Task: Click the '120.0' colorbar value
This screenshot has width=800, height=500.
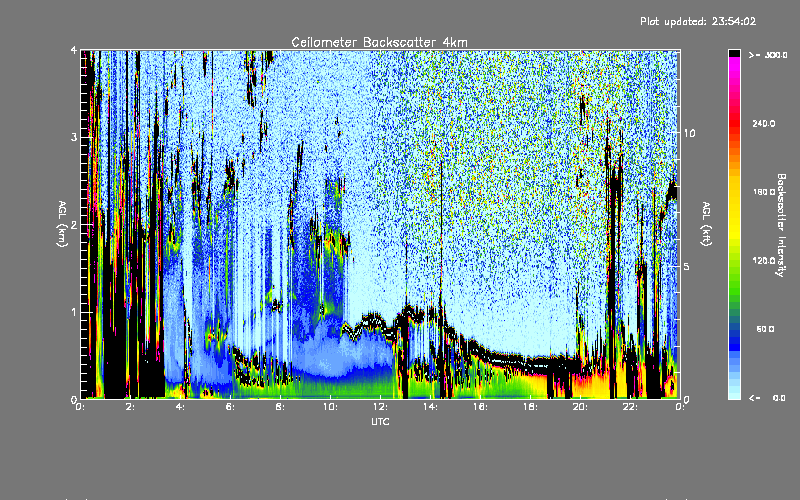Action: point(764,261)
